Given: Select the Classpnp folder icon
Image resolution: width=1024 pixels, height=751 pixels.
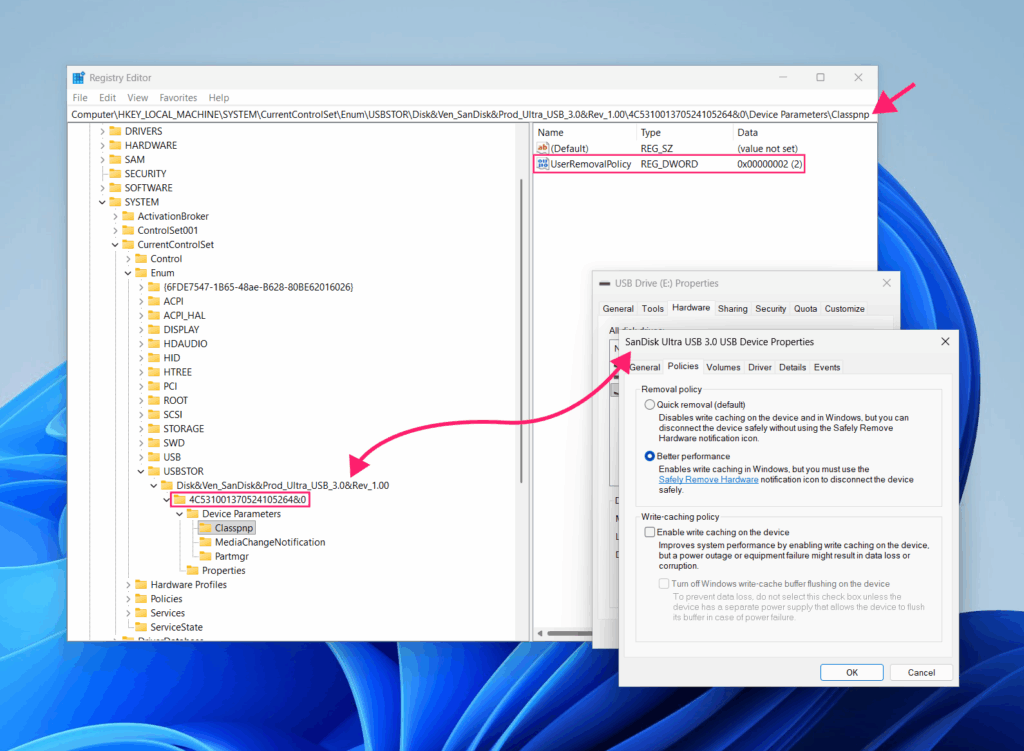Looking at the screenshot, I should (x=205, y=528).
